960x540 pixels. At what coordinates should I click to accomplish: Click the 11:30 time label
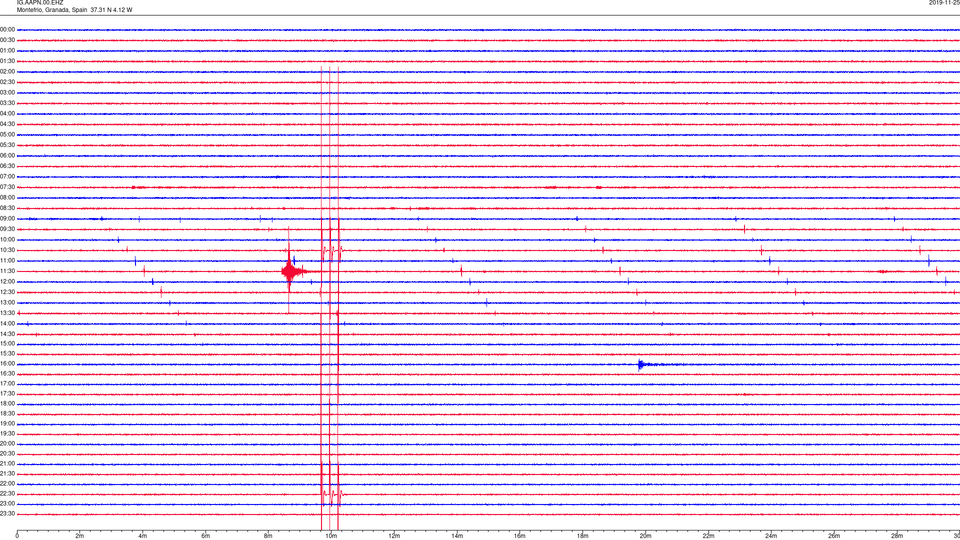[x=7, y=271]
